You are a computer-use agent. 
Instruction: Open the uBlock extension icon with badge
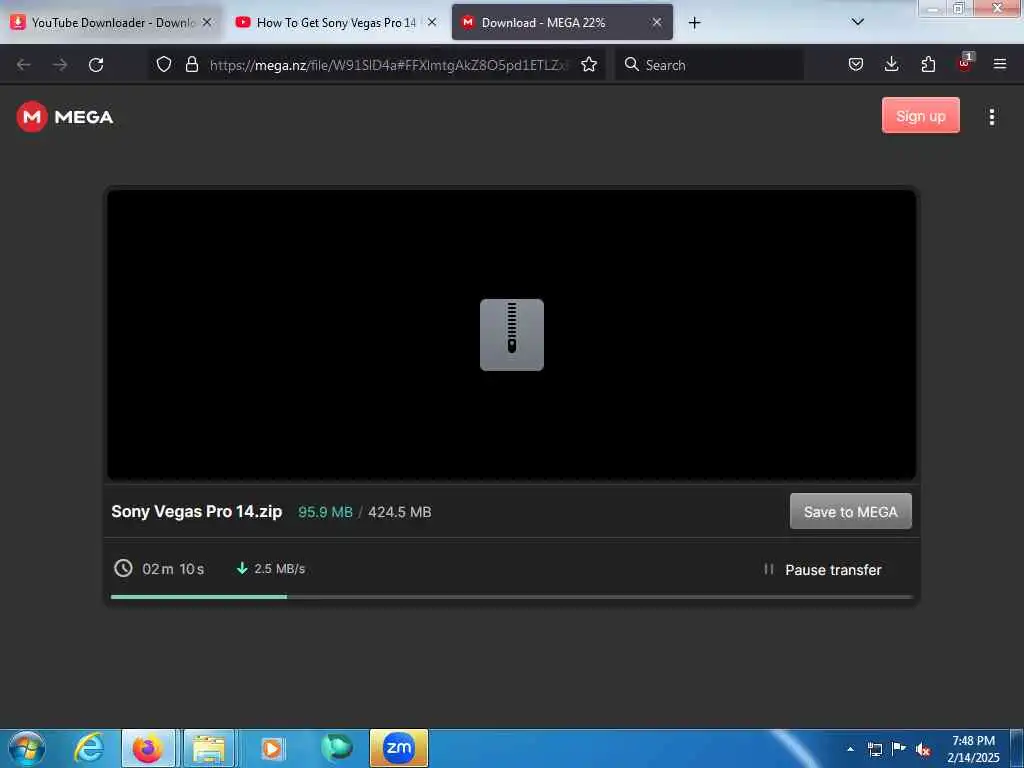click(965, 63)
